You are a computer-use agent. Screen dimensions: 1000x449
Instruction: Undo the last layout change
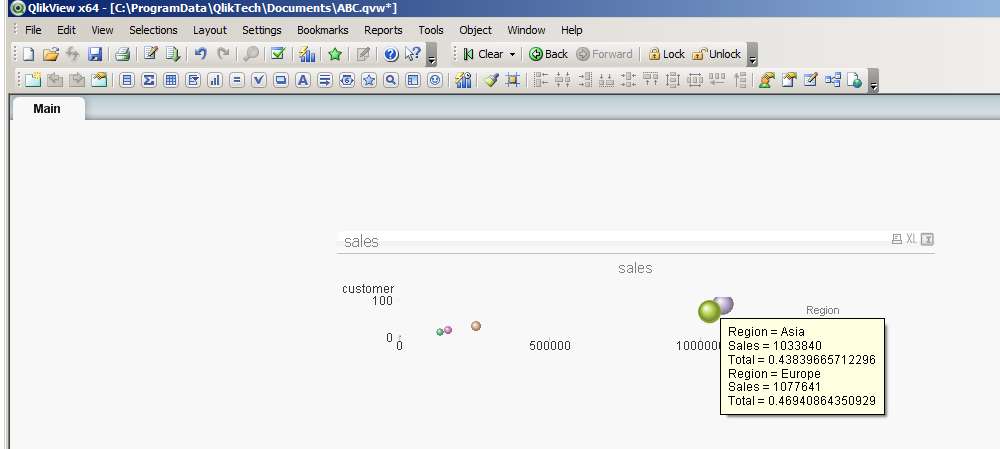201,54
